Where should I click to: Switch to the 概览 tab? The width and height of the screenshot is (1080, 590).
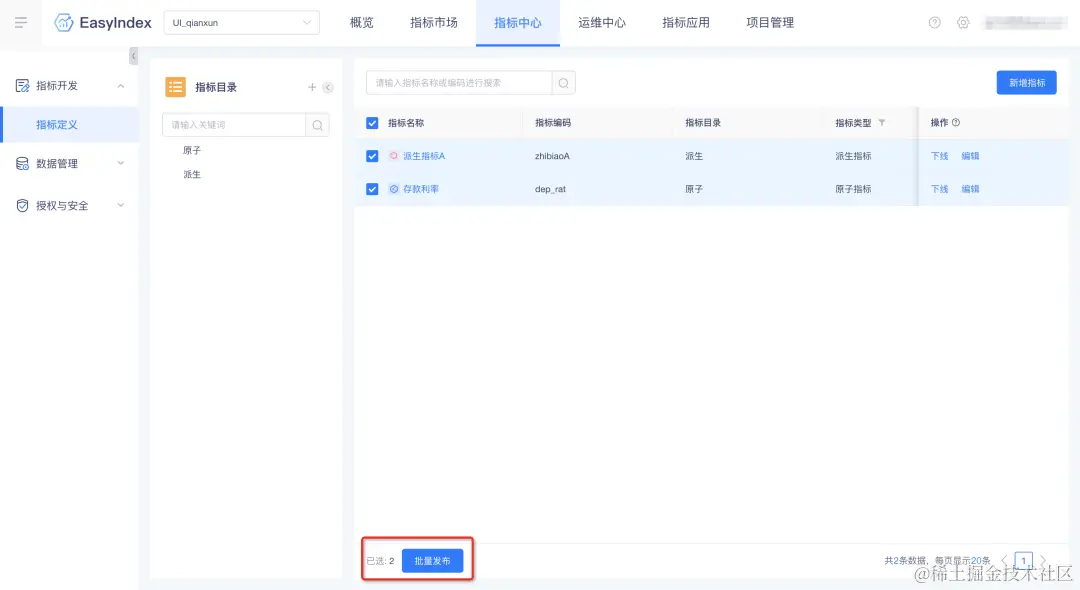[x=362, y=23]
